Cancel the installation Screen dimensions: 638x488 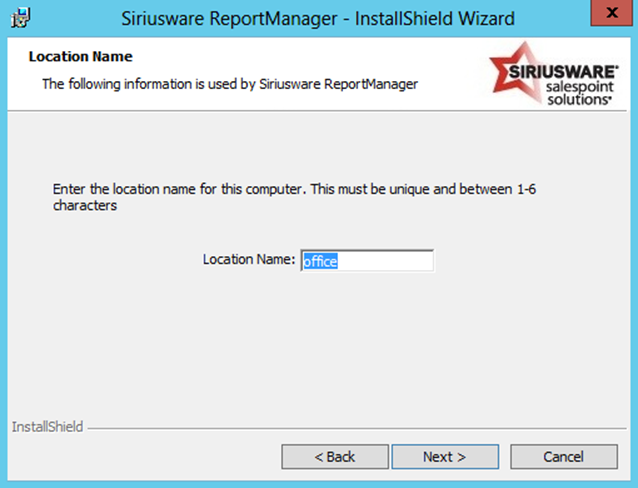(563, 457)
